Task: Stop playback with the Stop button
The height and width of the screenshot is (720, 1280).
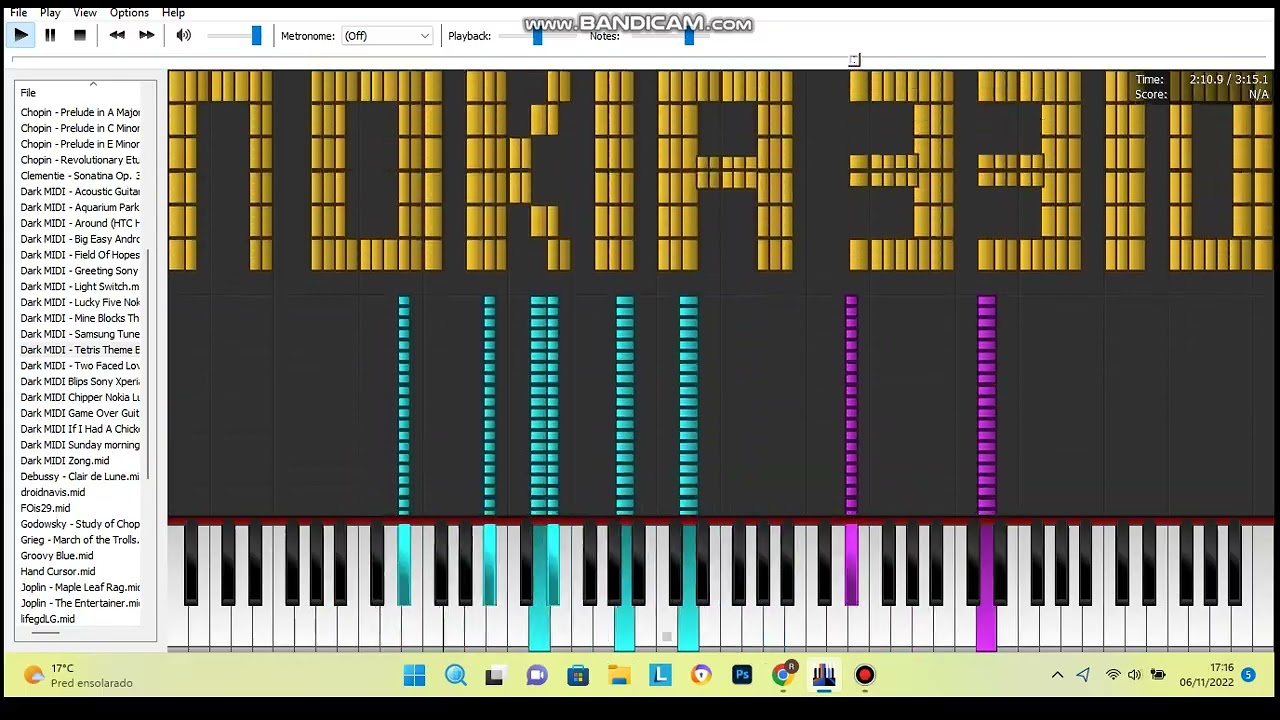Action: pos(80,35)
